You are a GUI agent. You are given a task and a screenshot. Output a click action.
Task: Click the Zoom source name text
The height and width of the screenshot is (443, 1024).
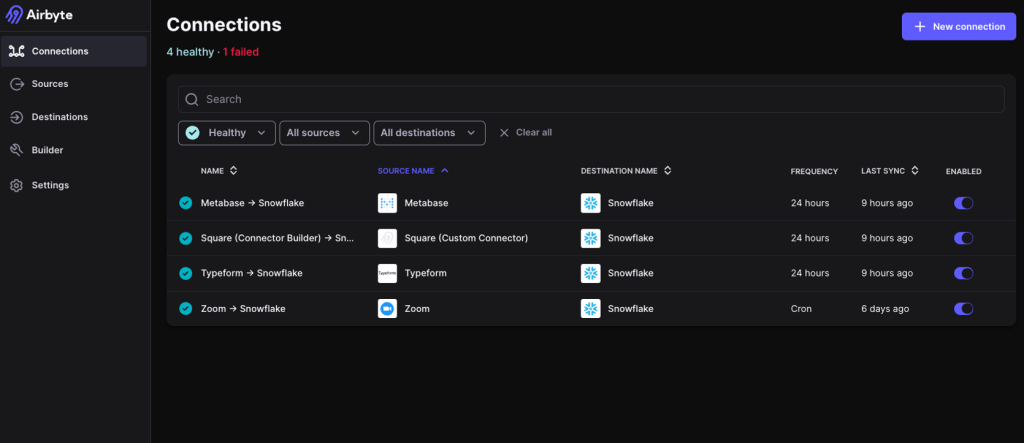point(417,308)
